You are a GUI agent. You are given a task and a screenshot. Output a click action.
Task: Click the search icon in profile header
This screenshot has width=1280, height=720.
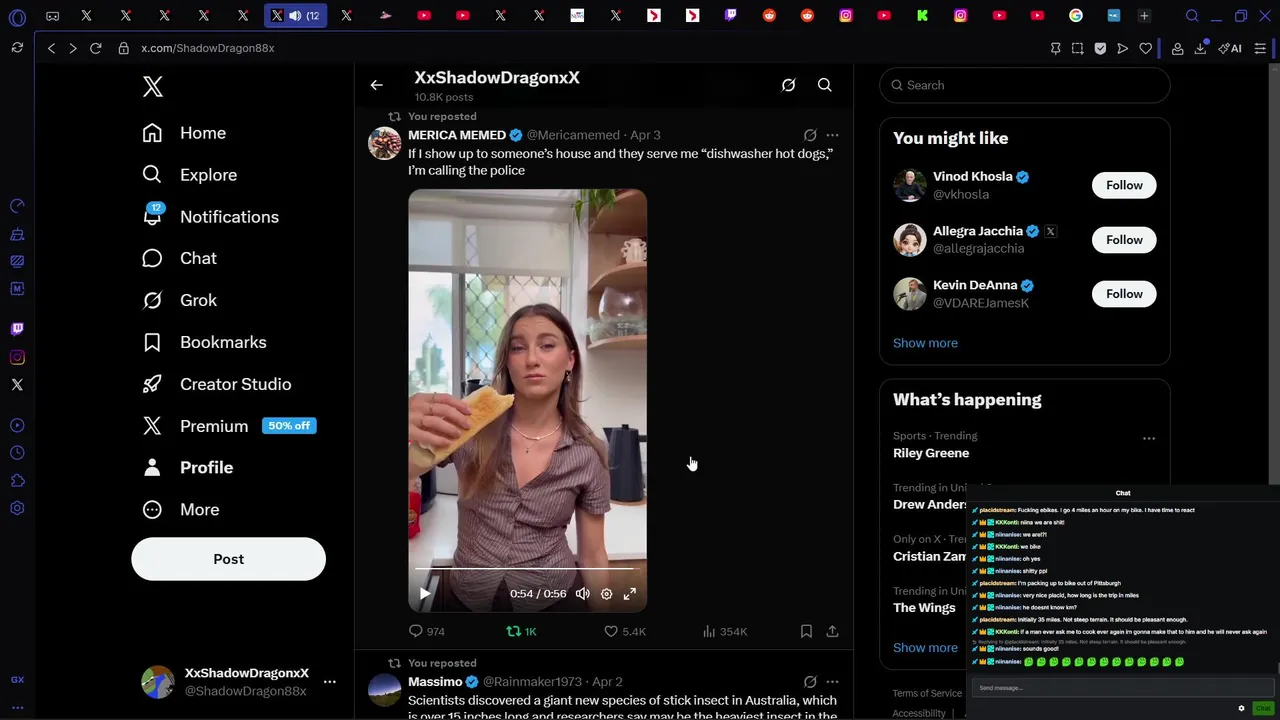click(824, 85)
